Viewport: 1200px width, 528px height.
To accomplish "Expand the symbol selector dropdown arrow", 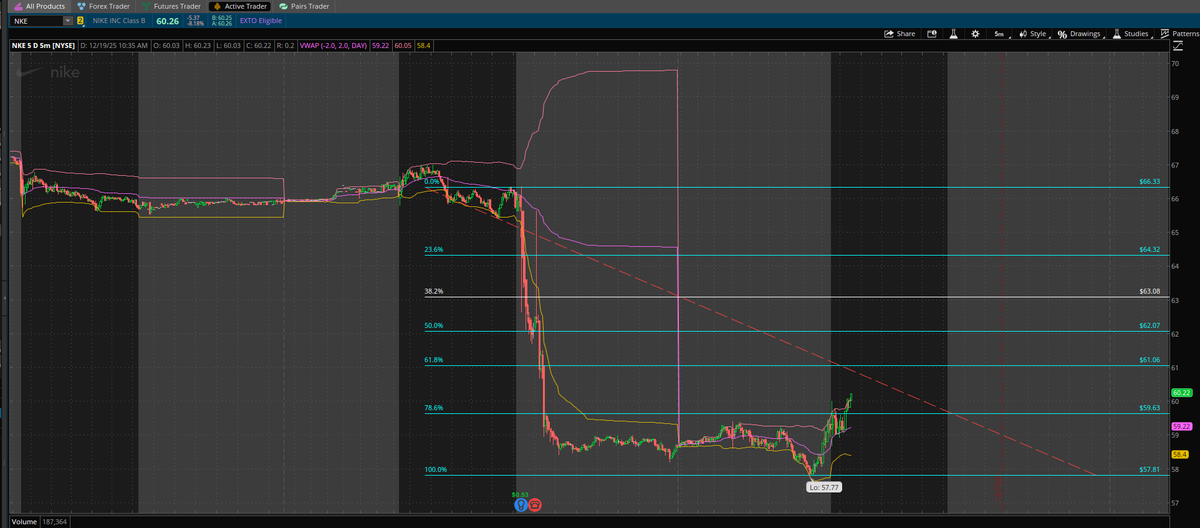I will pos(67,20).
